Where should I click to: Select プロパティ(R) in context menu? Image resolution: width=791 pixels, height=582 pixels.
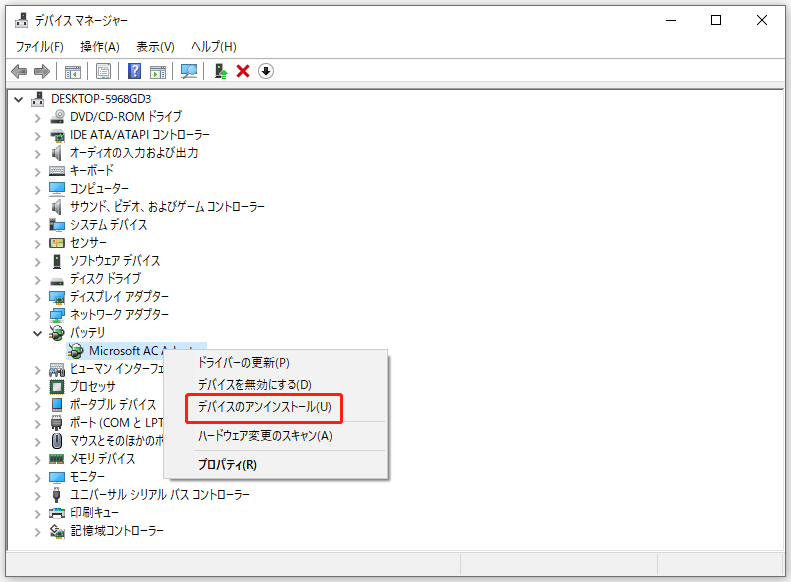click(x=227, y=465)
